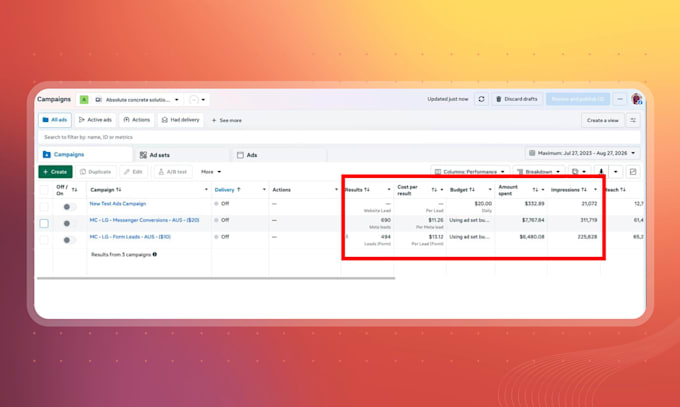Sort by Campaign column header
Image resolution: width=680 pixels, height=407 pixels.
click(106, 190)
